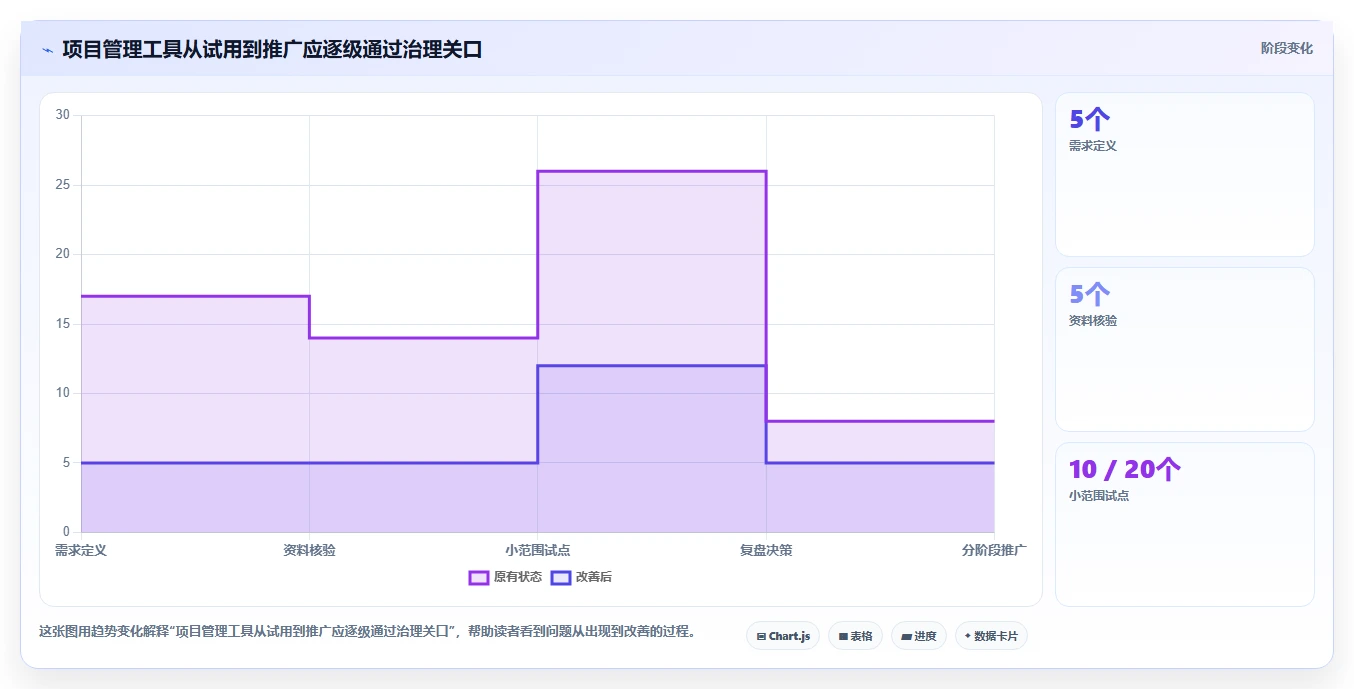
Task: Click the Chart.js tag
Action: click(x=783, y=636)
